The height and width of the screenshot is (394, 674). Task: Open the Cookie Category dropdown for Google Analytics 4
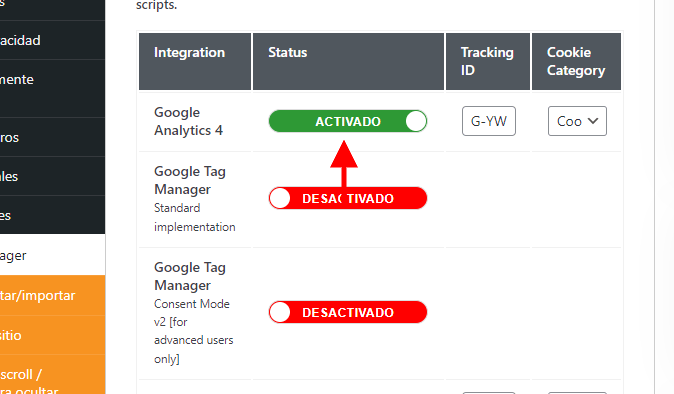[x=577, y=121]
